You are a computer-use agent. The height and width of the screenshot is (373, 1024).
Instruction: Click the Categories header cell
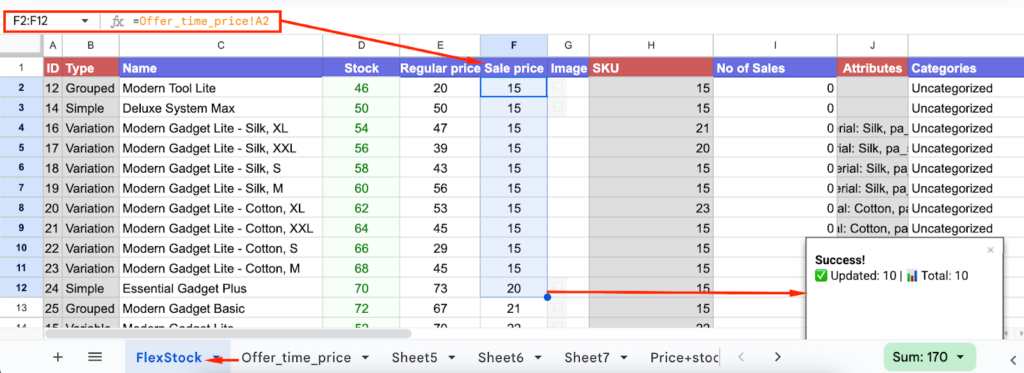click(x=966, y=68)
